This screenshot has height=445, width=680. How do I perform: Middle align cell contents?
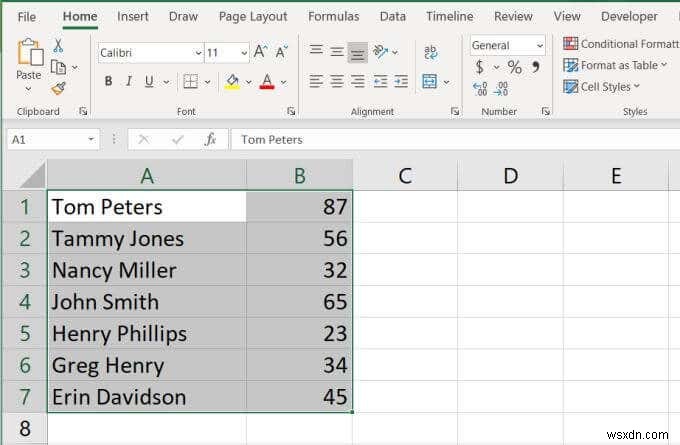pos(337,52)
